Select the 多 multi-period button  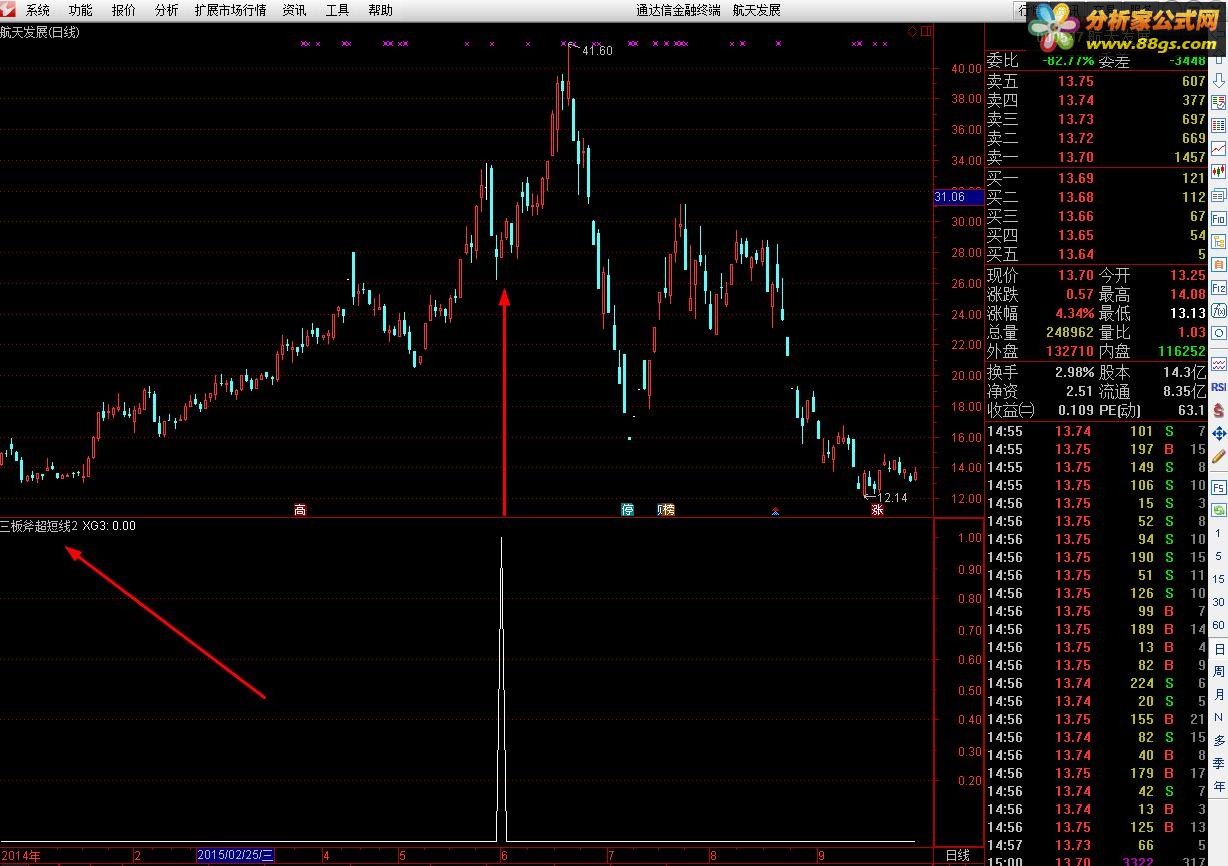click(1219, 740)
